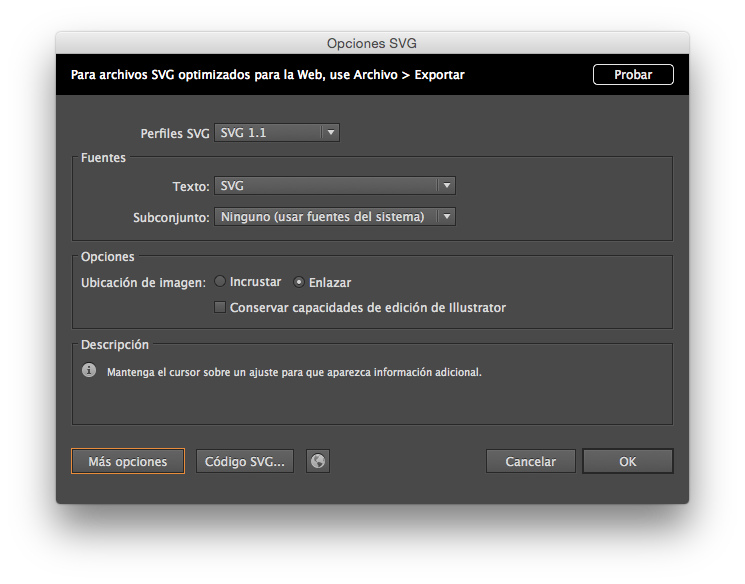Click the 'Ubicación de imagen:' label
This screenshot has width=745, height=584.
143,283
